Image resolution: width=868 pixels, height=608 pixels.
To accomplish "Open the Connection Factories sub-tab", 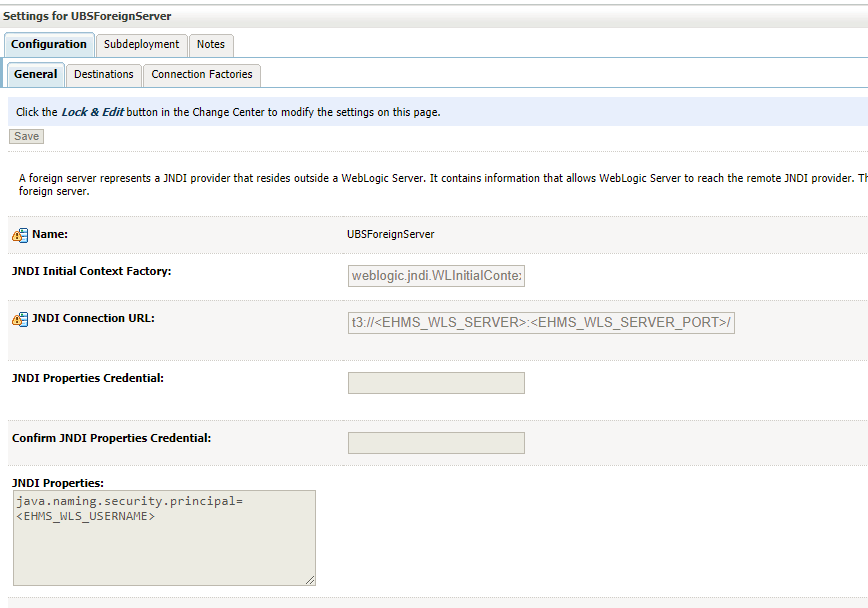I will coord(202,75).
